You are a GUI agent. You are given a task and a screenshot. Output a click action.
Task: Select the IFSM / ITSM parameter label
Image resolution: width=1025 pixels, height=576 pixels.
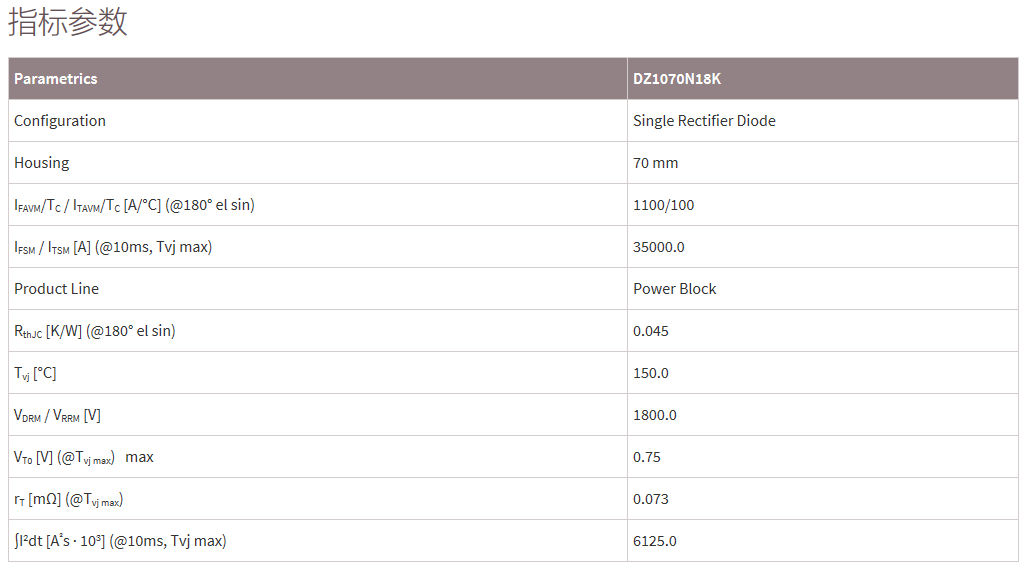(x=113, y=247)
